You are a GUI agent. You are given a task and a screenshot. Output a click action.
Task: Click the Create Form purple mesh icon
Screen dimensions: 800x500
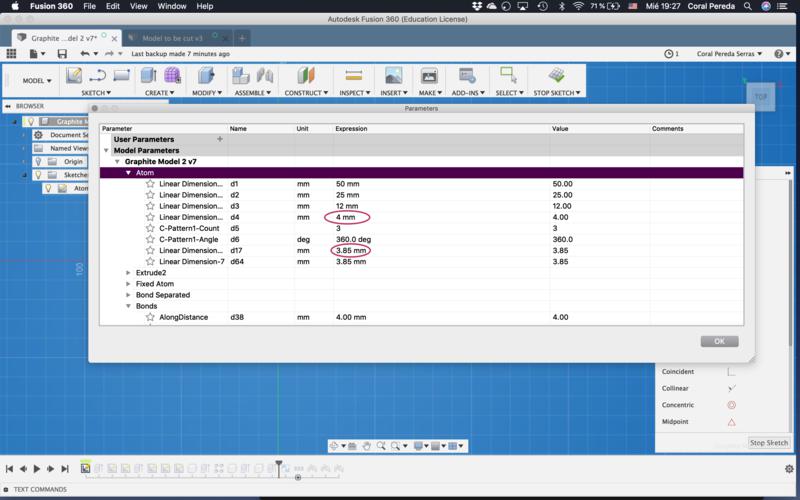[x=172, y=76]
